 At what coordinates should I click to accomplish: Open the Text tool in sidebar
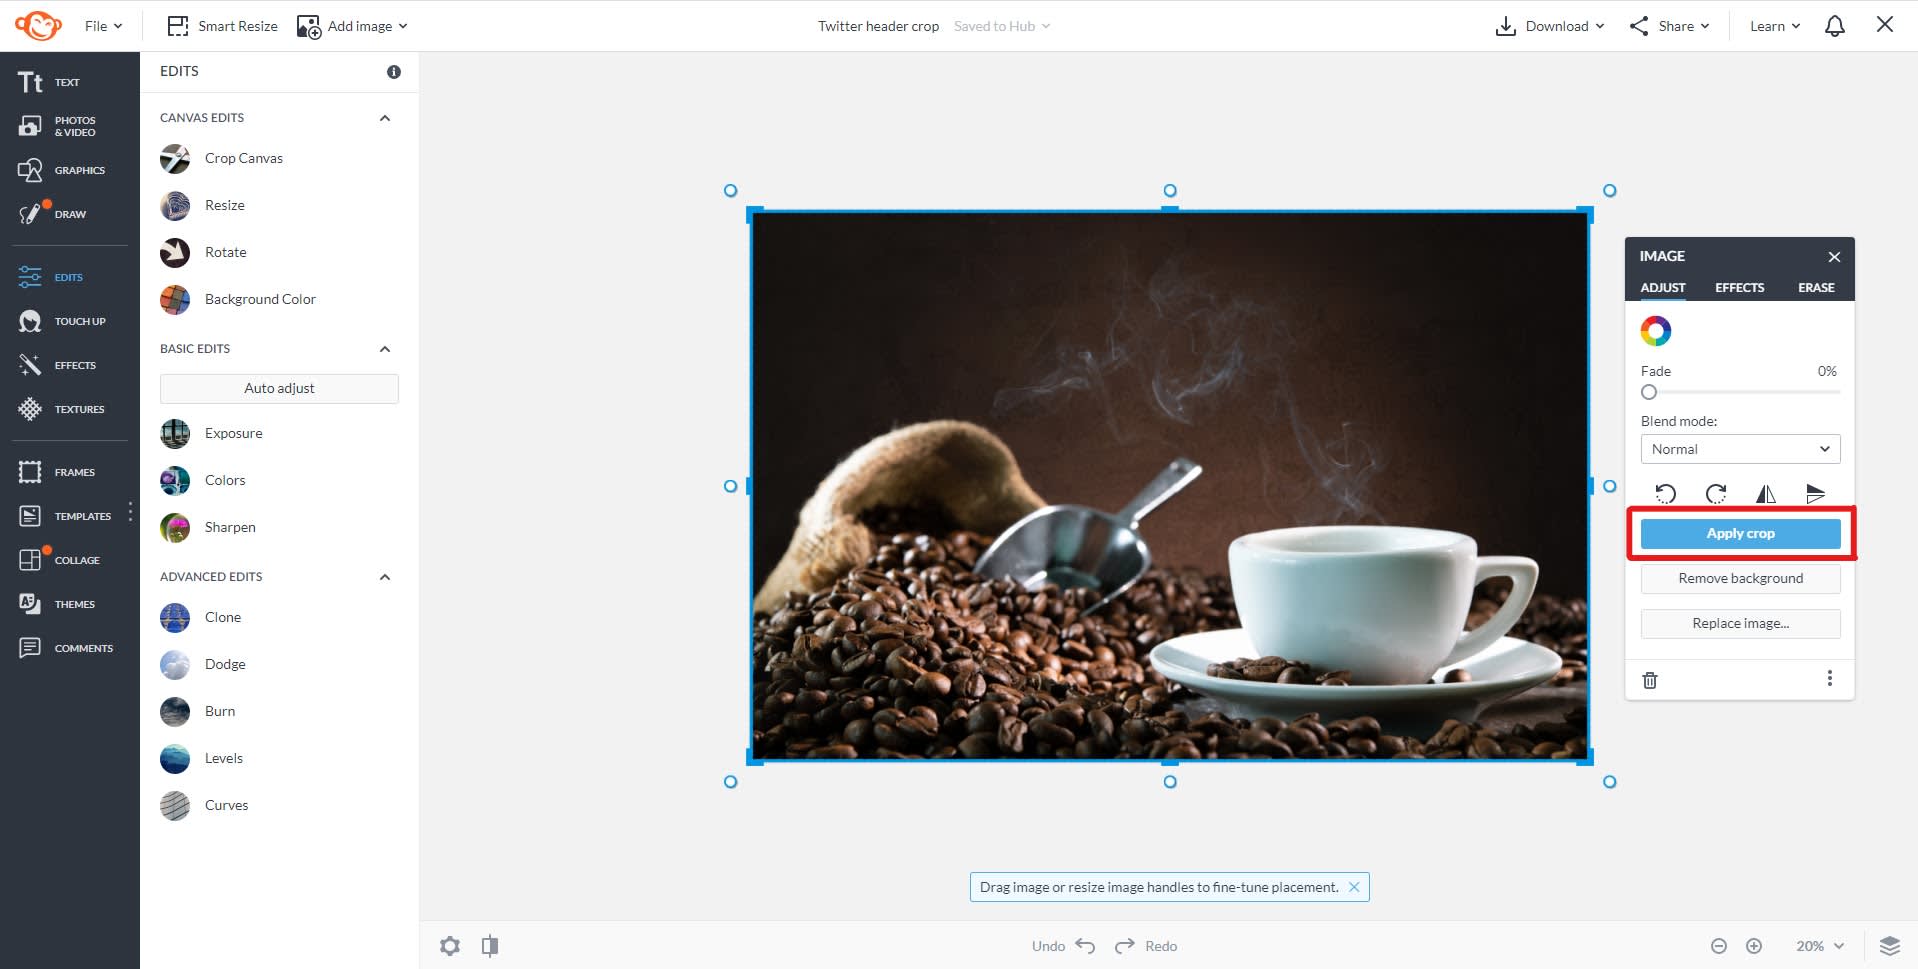[50, 82]
